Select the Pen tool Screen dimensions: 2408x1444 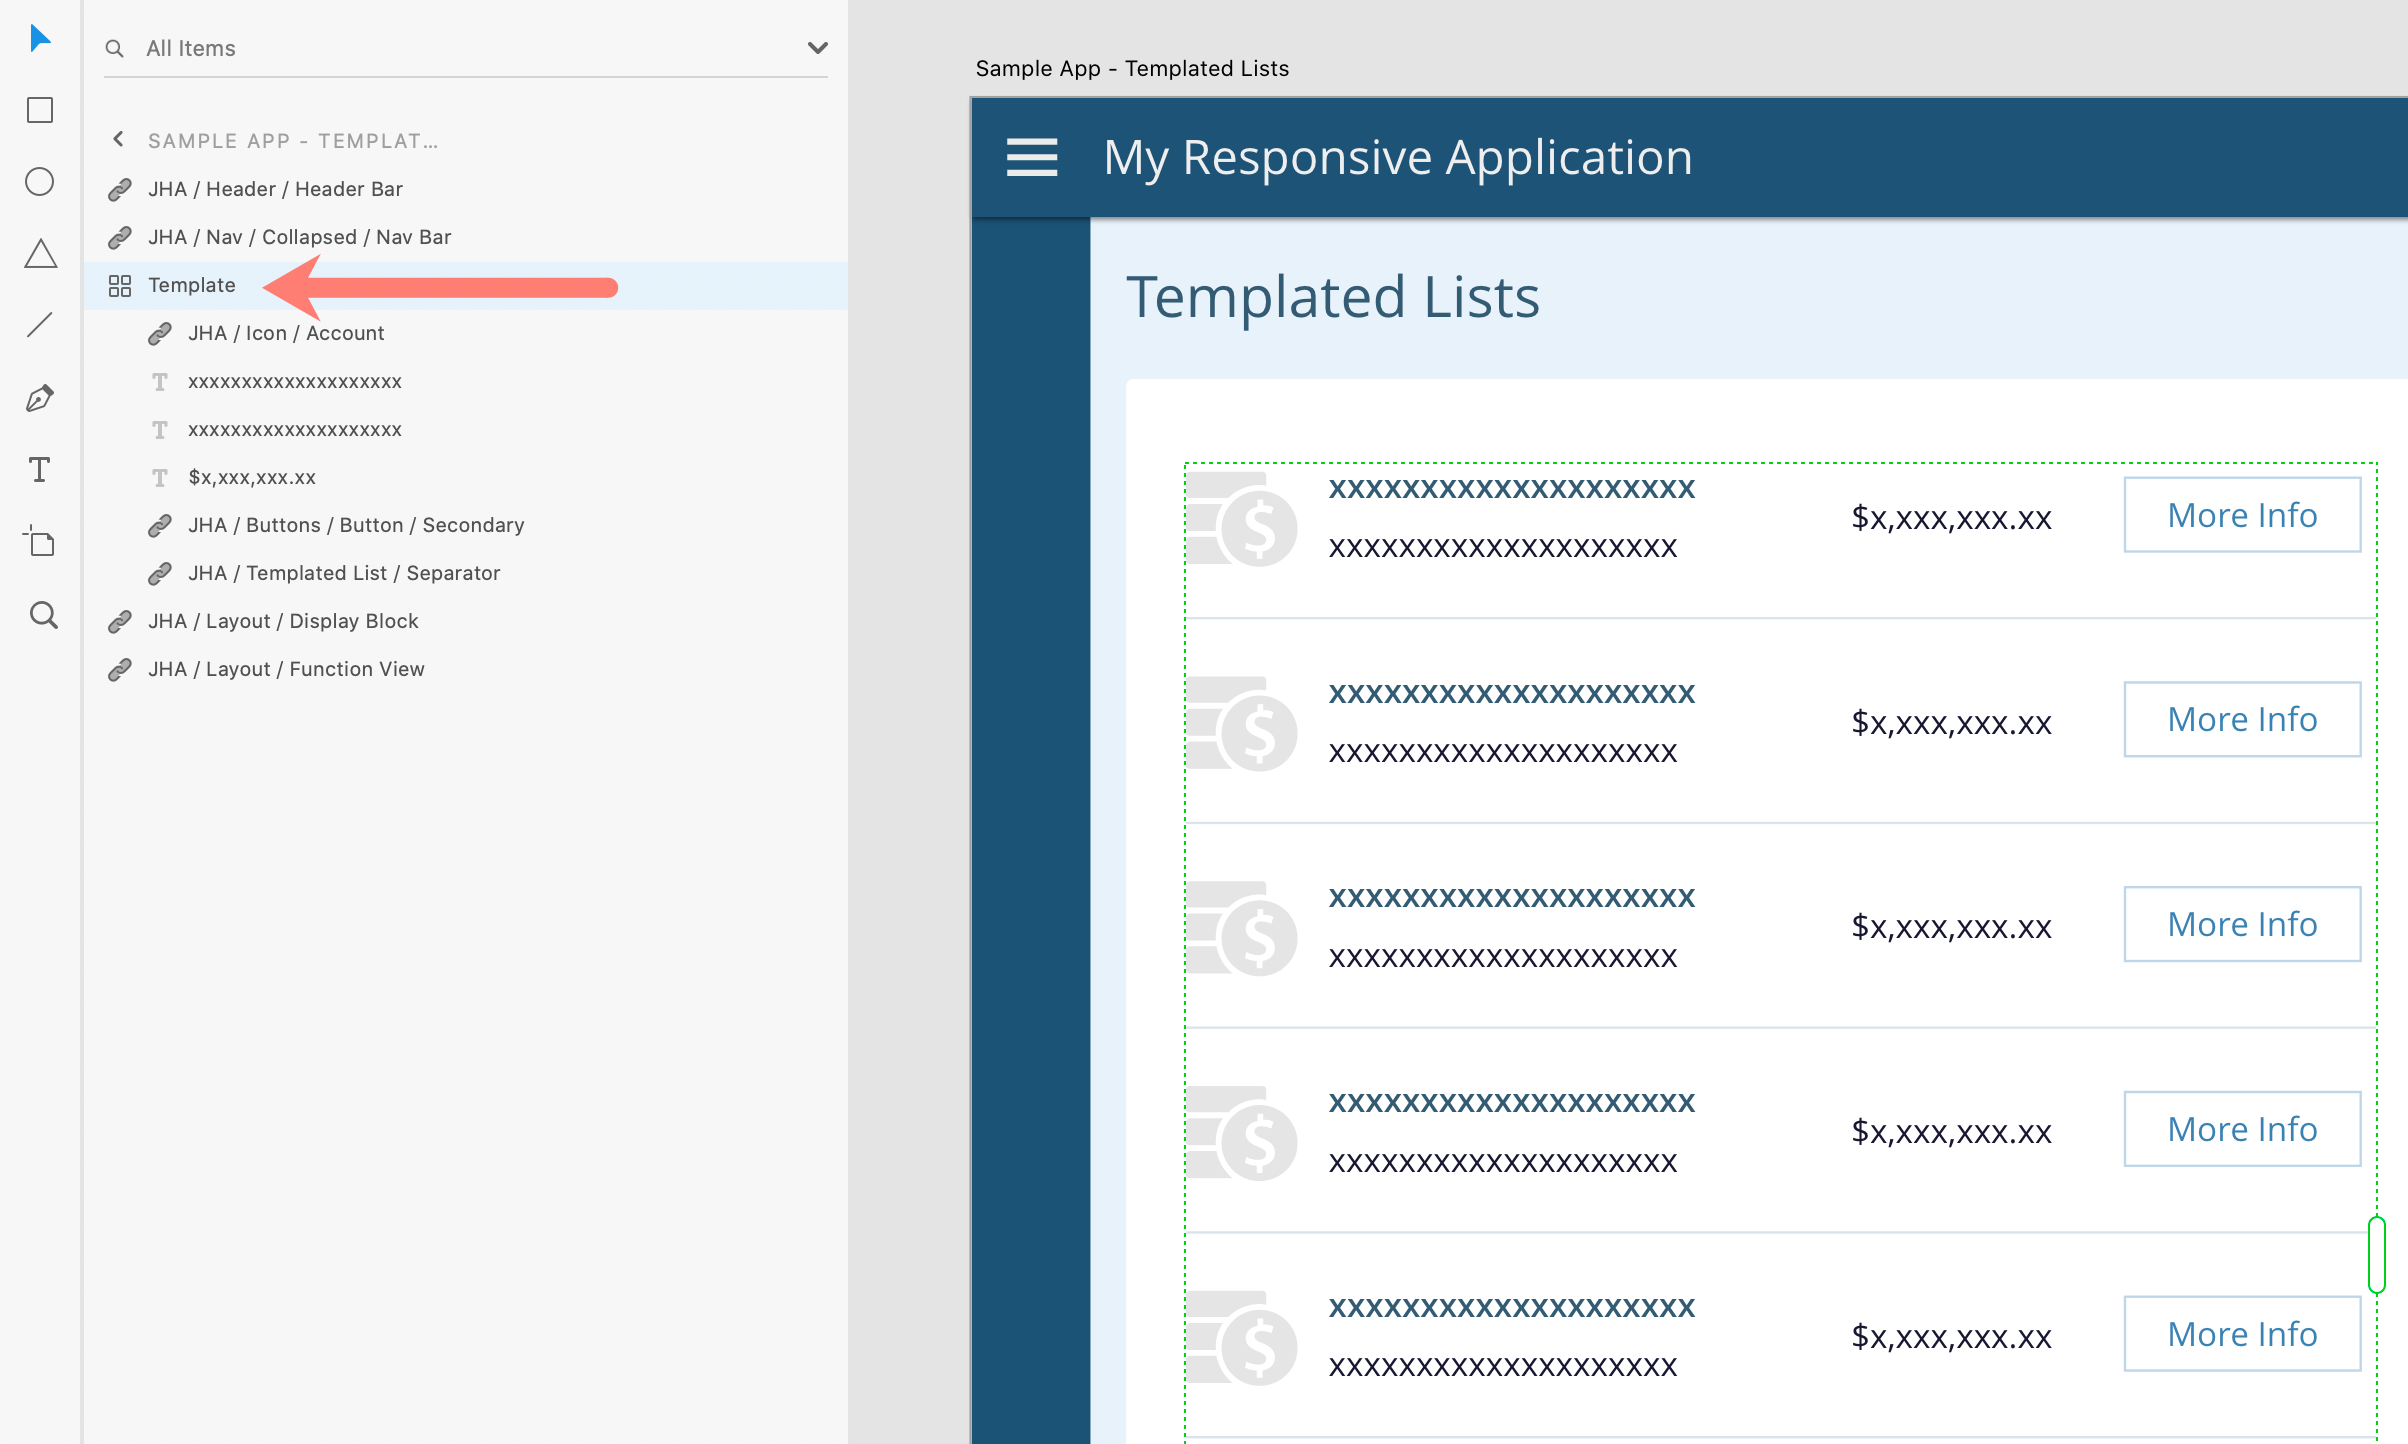40,398
